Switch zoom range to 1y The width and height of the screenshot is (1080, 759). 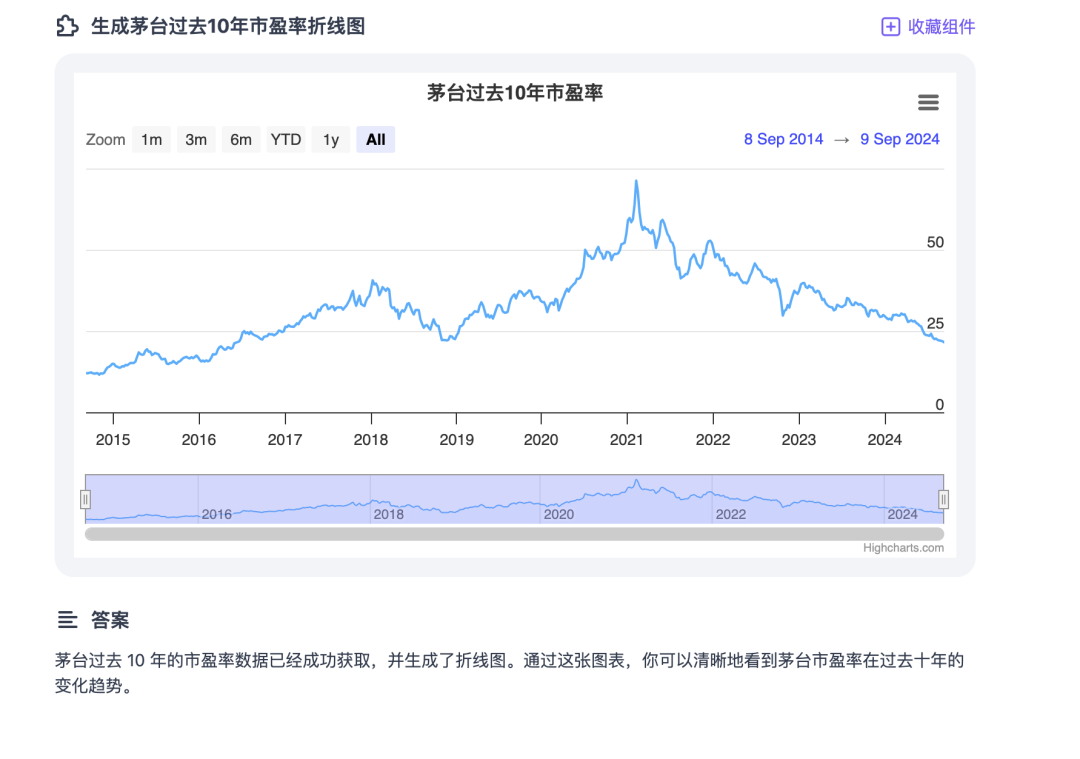(331, 140)
